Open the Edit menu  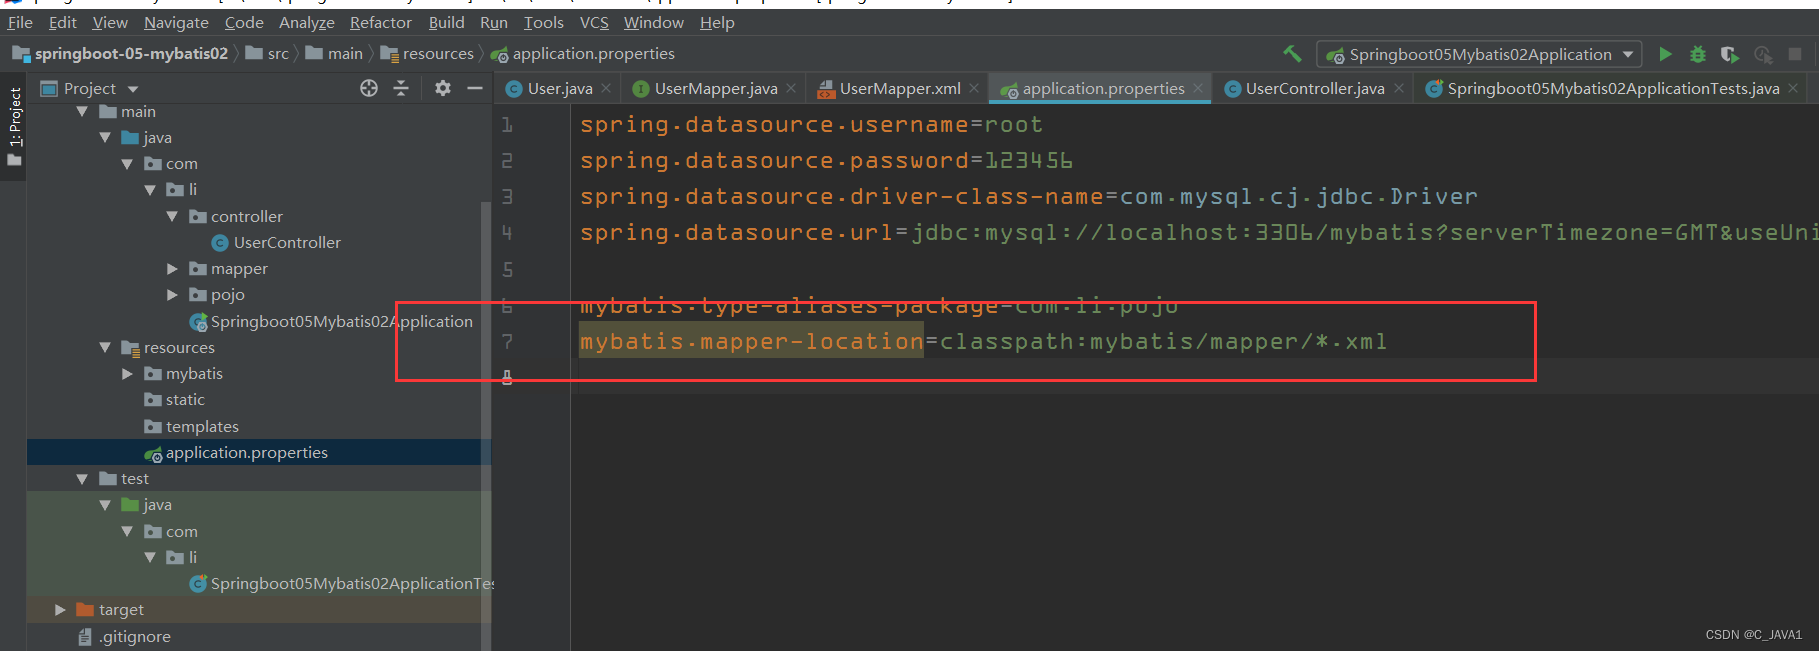coord(63,22)
